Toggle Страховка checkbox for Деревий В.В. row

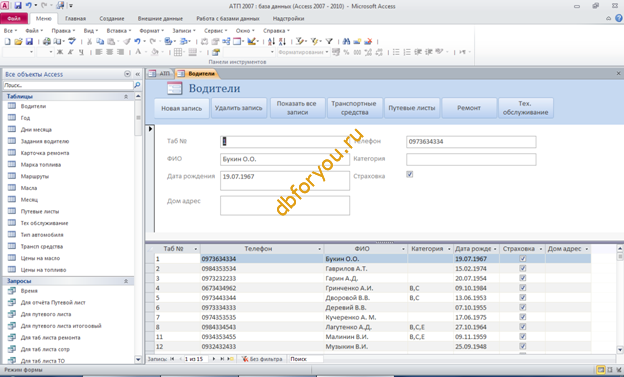click(523, 307)
